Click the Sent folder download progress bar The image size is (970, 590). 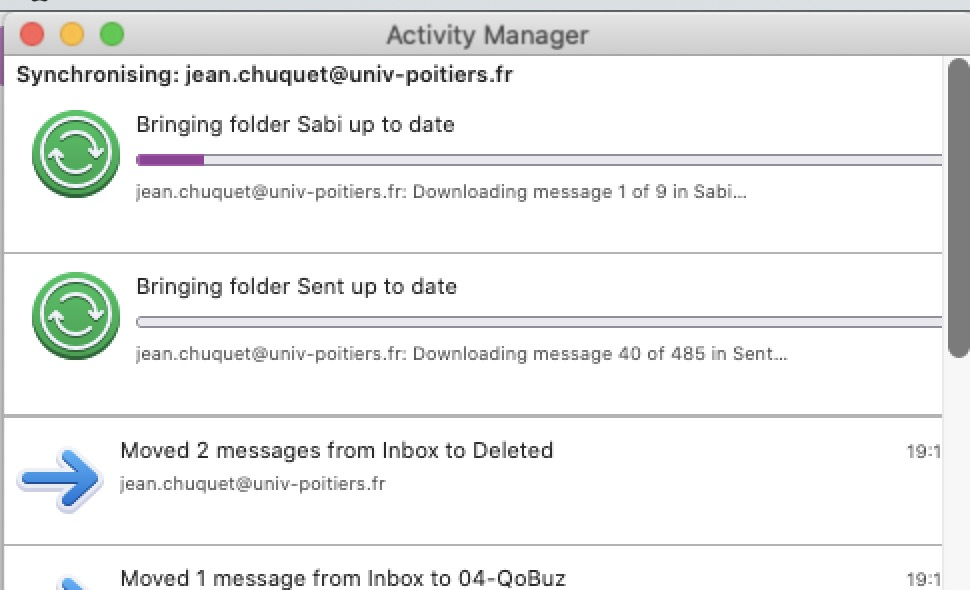tap(538, 322)
